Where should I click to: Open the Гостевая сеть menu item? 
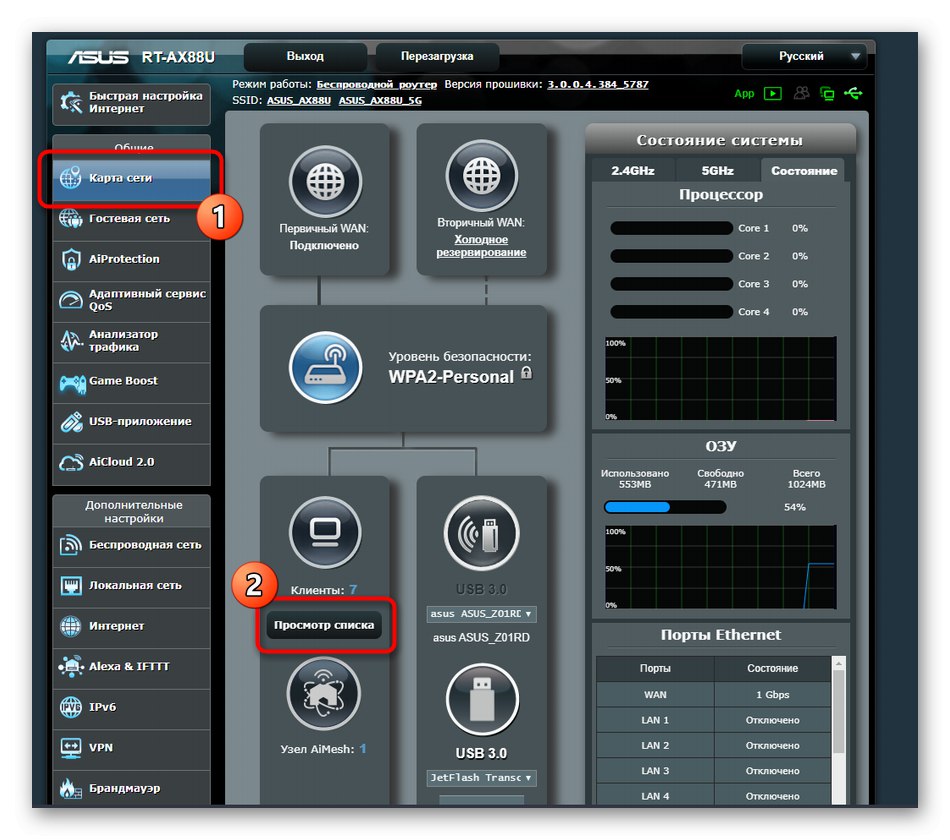tap(131, 218)
